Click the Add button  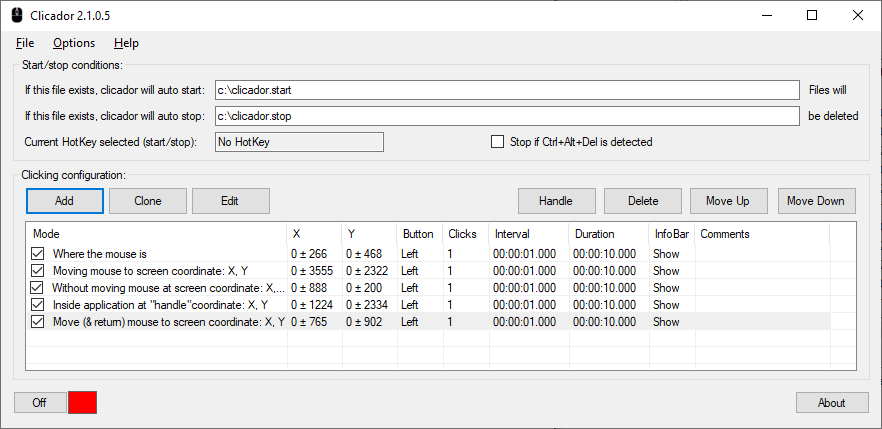(x=65, y=201)
